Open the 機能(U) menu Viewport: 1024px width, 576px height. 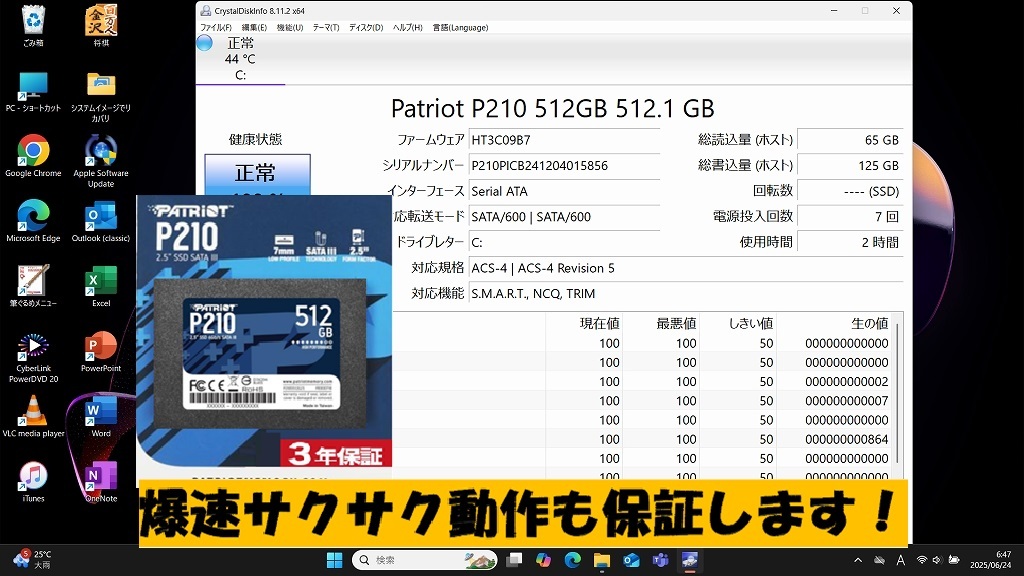(290, 27)
